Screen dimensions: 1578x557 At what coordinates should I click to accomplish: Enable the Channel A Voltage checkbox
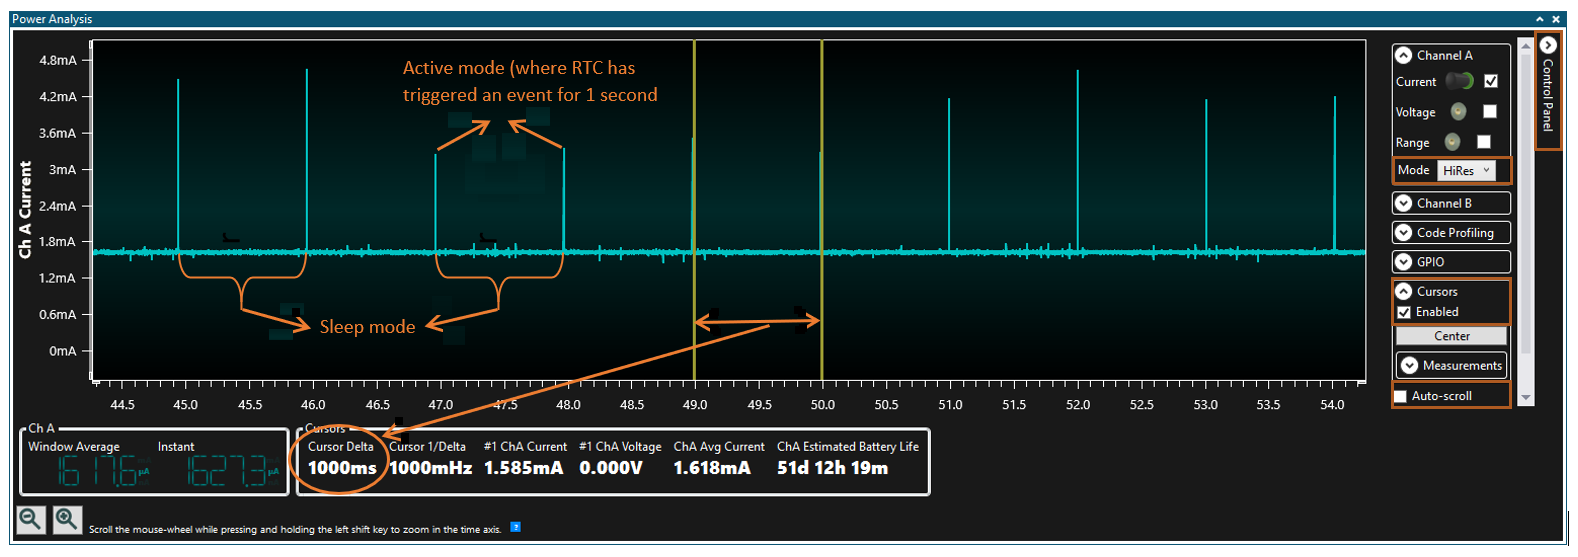(1490, 111)
